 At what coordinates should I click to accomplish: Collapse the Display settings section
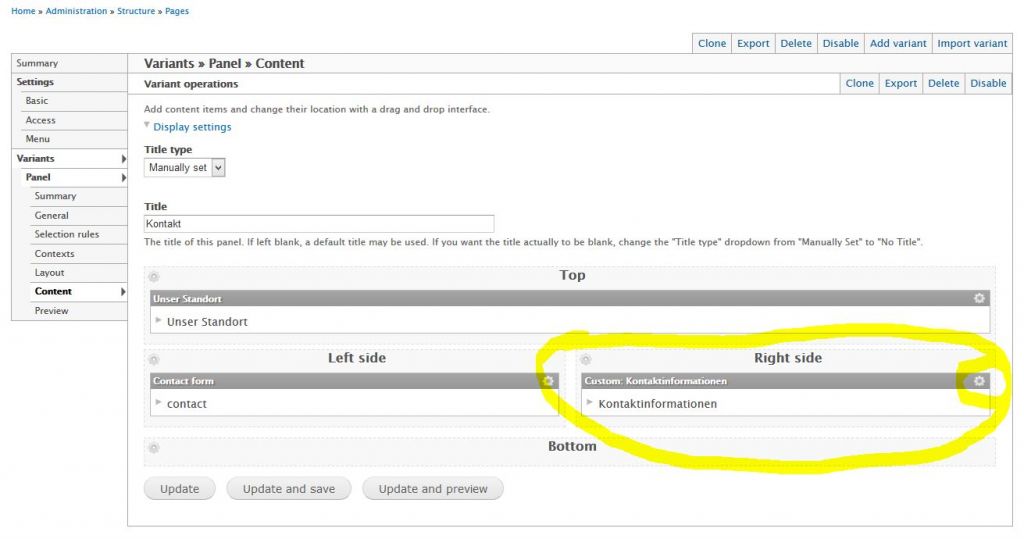(x=191, y=127)
